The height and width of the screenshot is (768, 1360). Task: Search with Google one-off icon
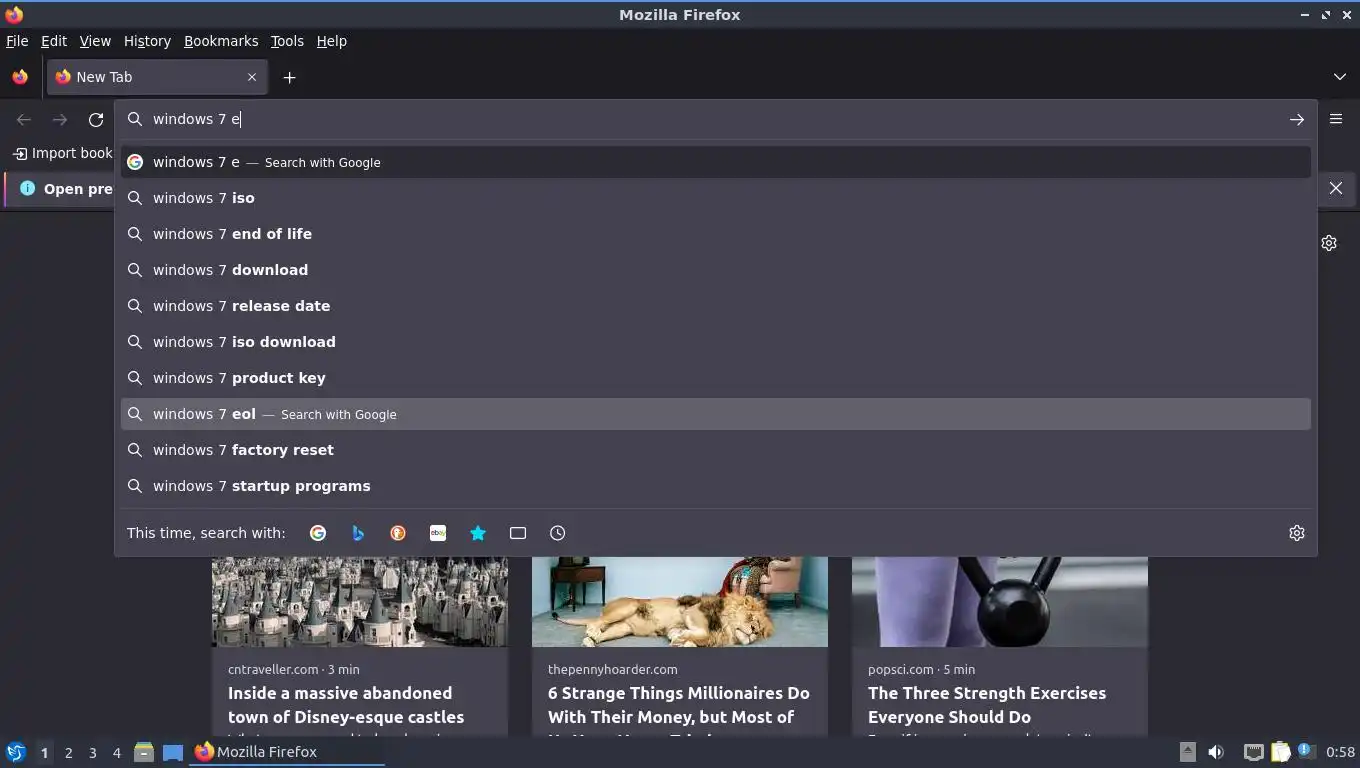318,533
